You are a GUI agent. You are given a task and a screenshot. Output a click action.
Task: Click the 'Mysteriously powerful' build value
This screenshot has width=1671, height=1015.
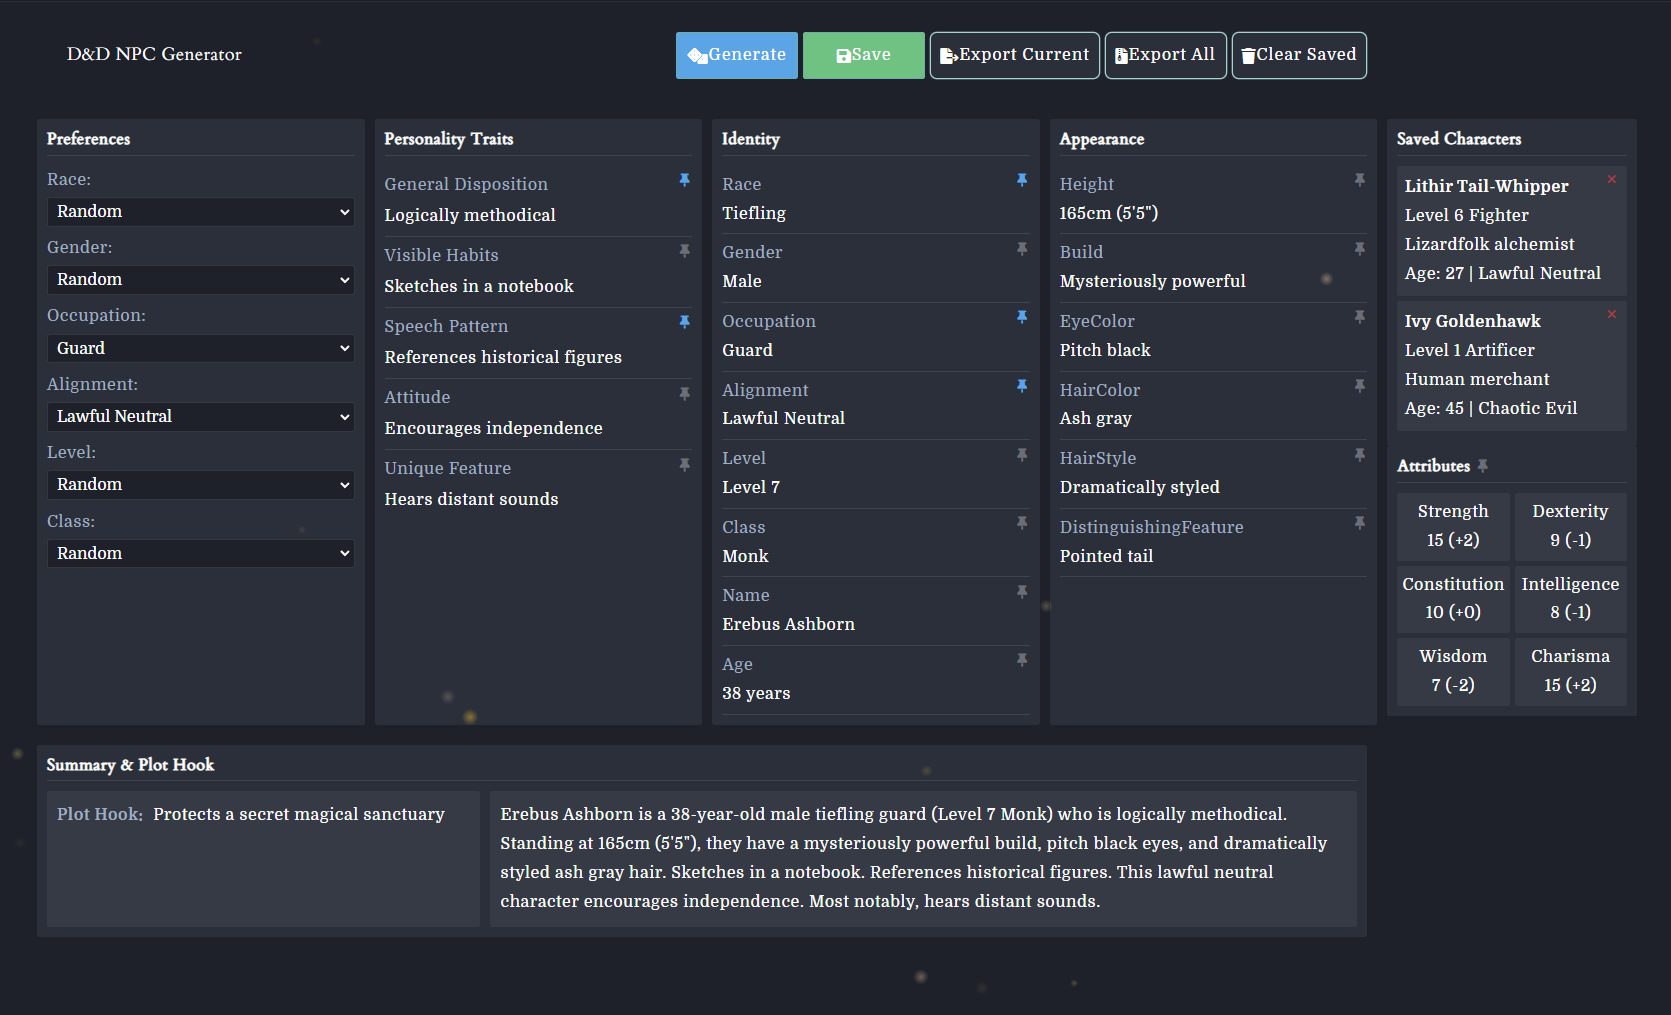[x=1153, y=282]
